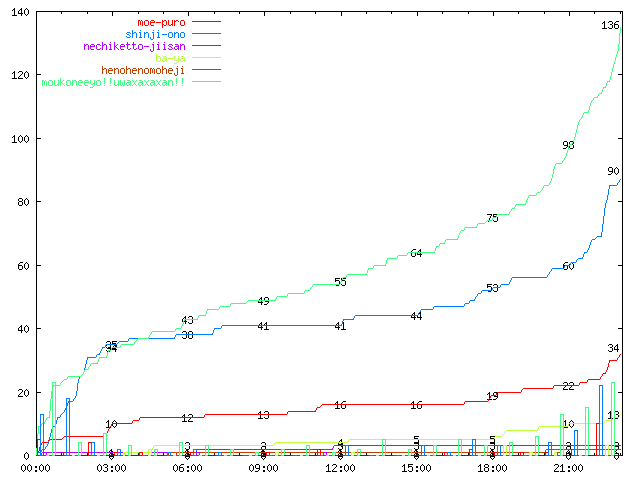Click the 34 data label on red curve

(x=613, y=348)
